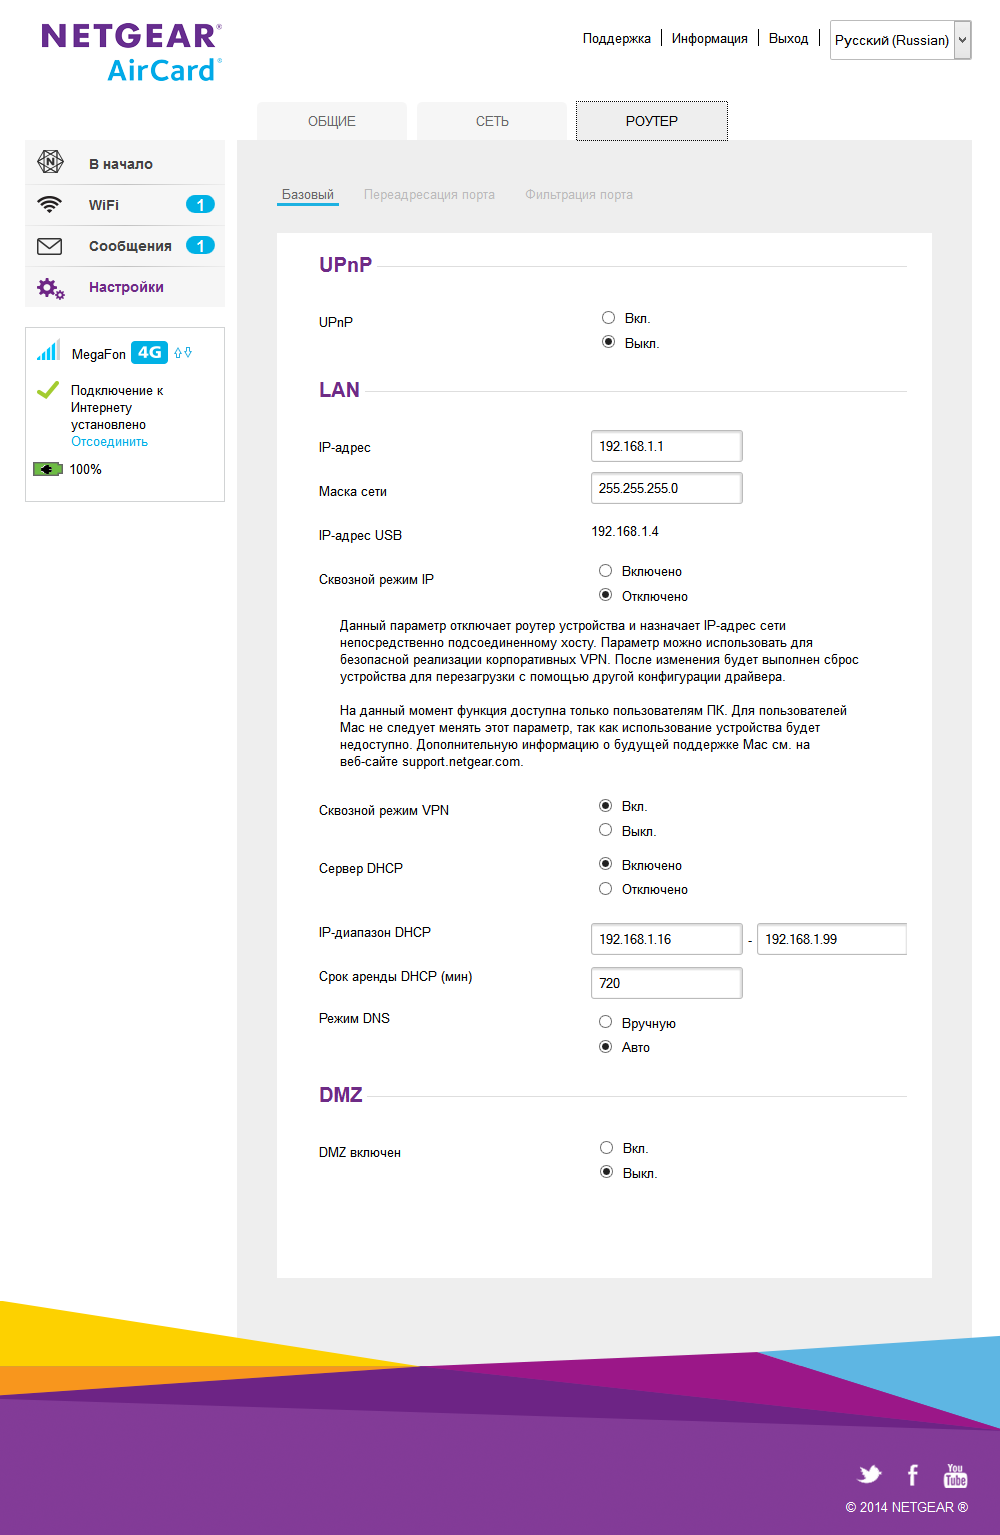Screen dimensions: 1000x1535
Task: Open messages via the envelope icon
Action: click(x=49, y=246)
